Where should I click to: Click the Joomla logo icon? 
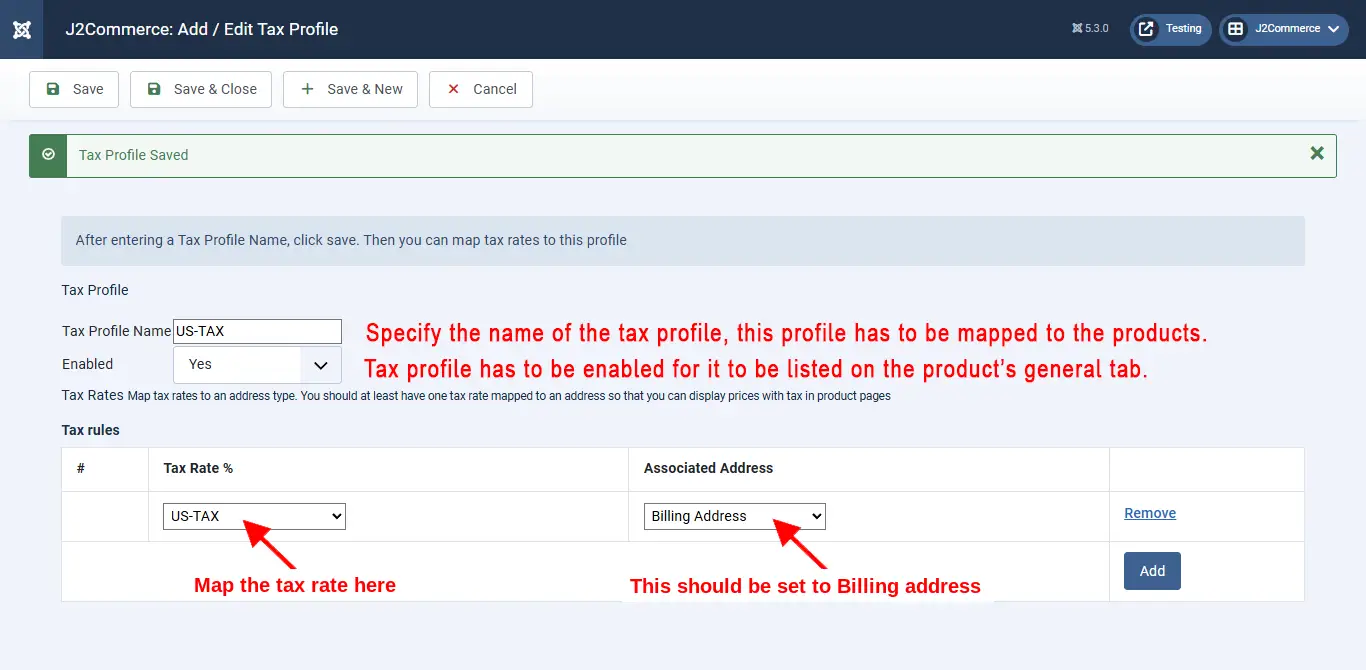[x=21, y=29]
